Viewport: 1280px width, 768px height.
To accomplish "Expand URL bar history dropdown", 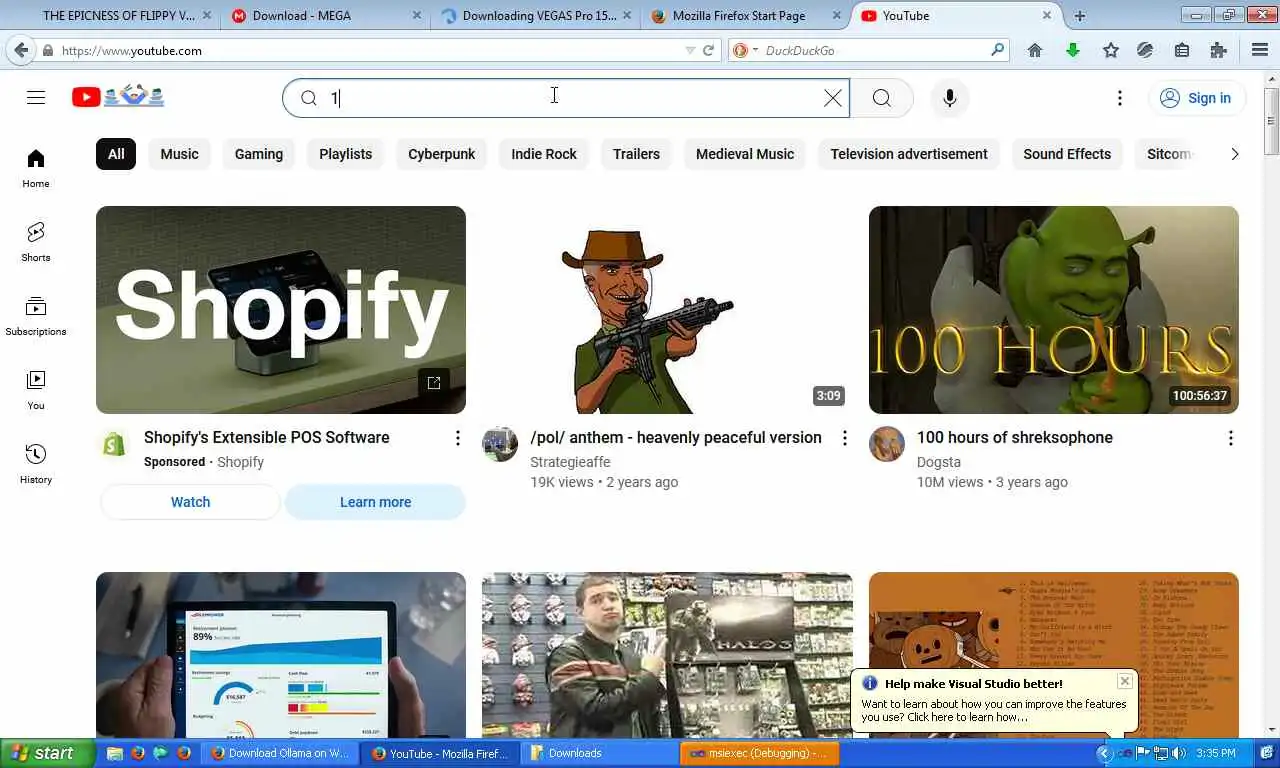I will 690,50.
